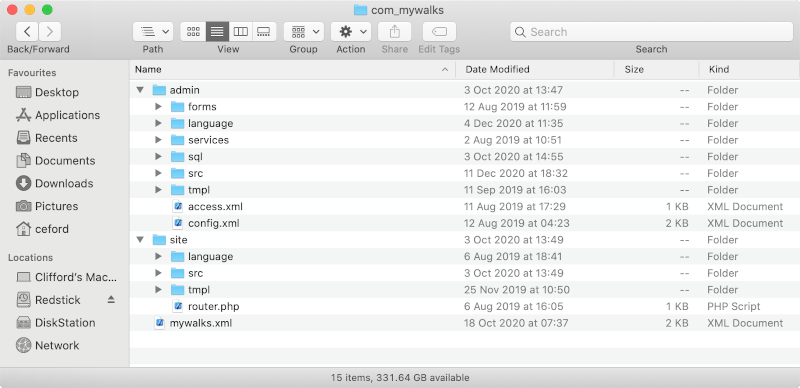Click the date 18 Oct 2020 at 07:37
Image resolution: width=800 pixels, height=388 pixels.
(x=516, y=323)
